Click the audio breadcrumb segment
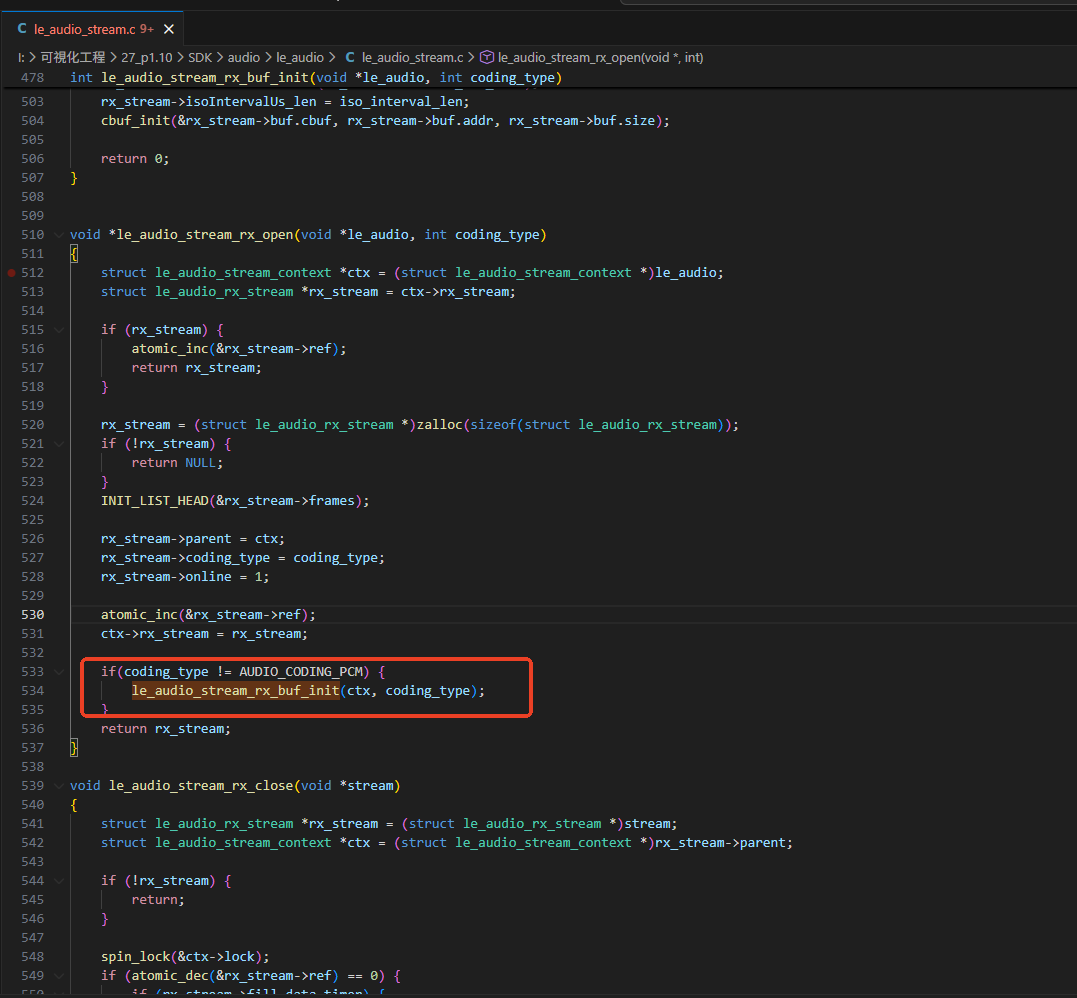Image resolution: width=1077 pixels, height=998 pixels. pos(244,58)
